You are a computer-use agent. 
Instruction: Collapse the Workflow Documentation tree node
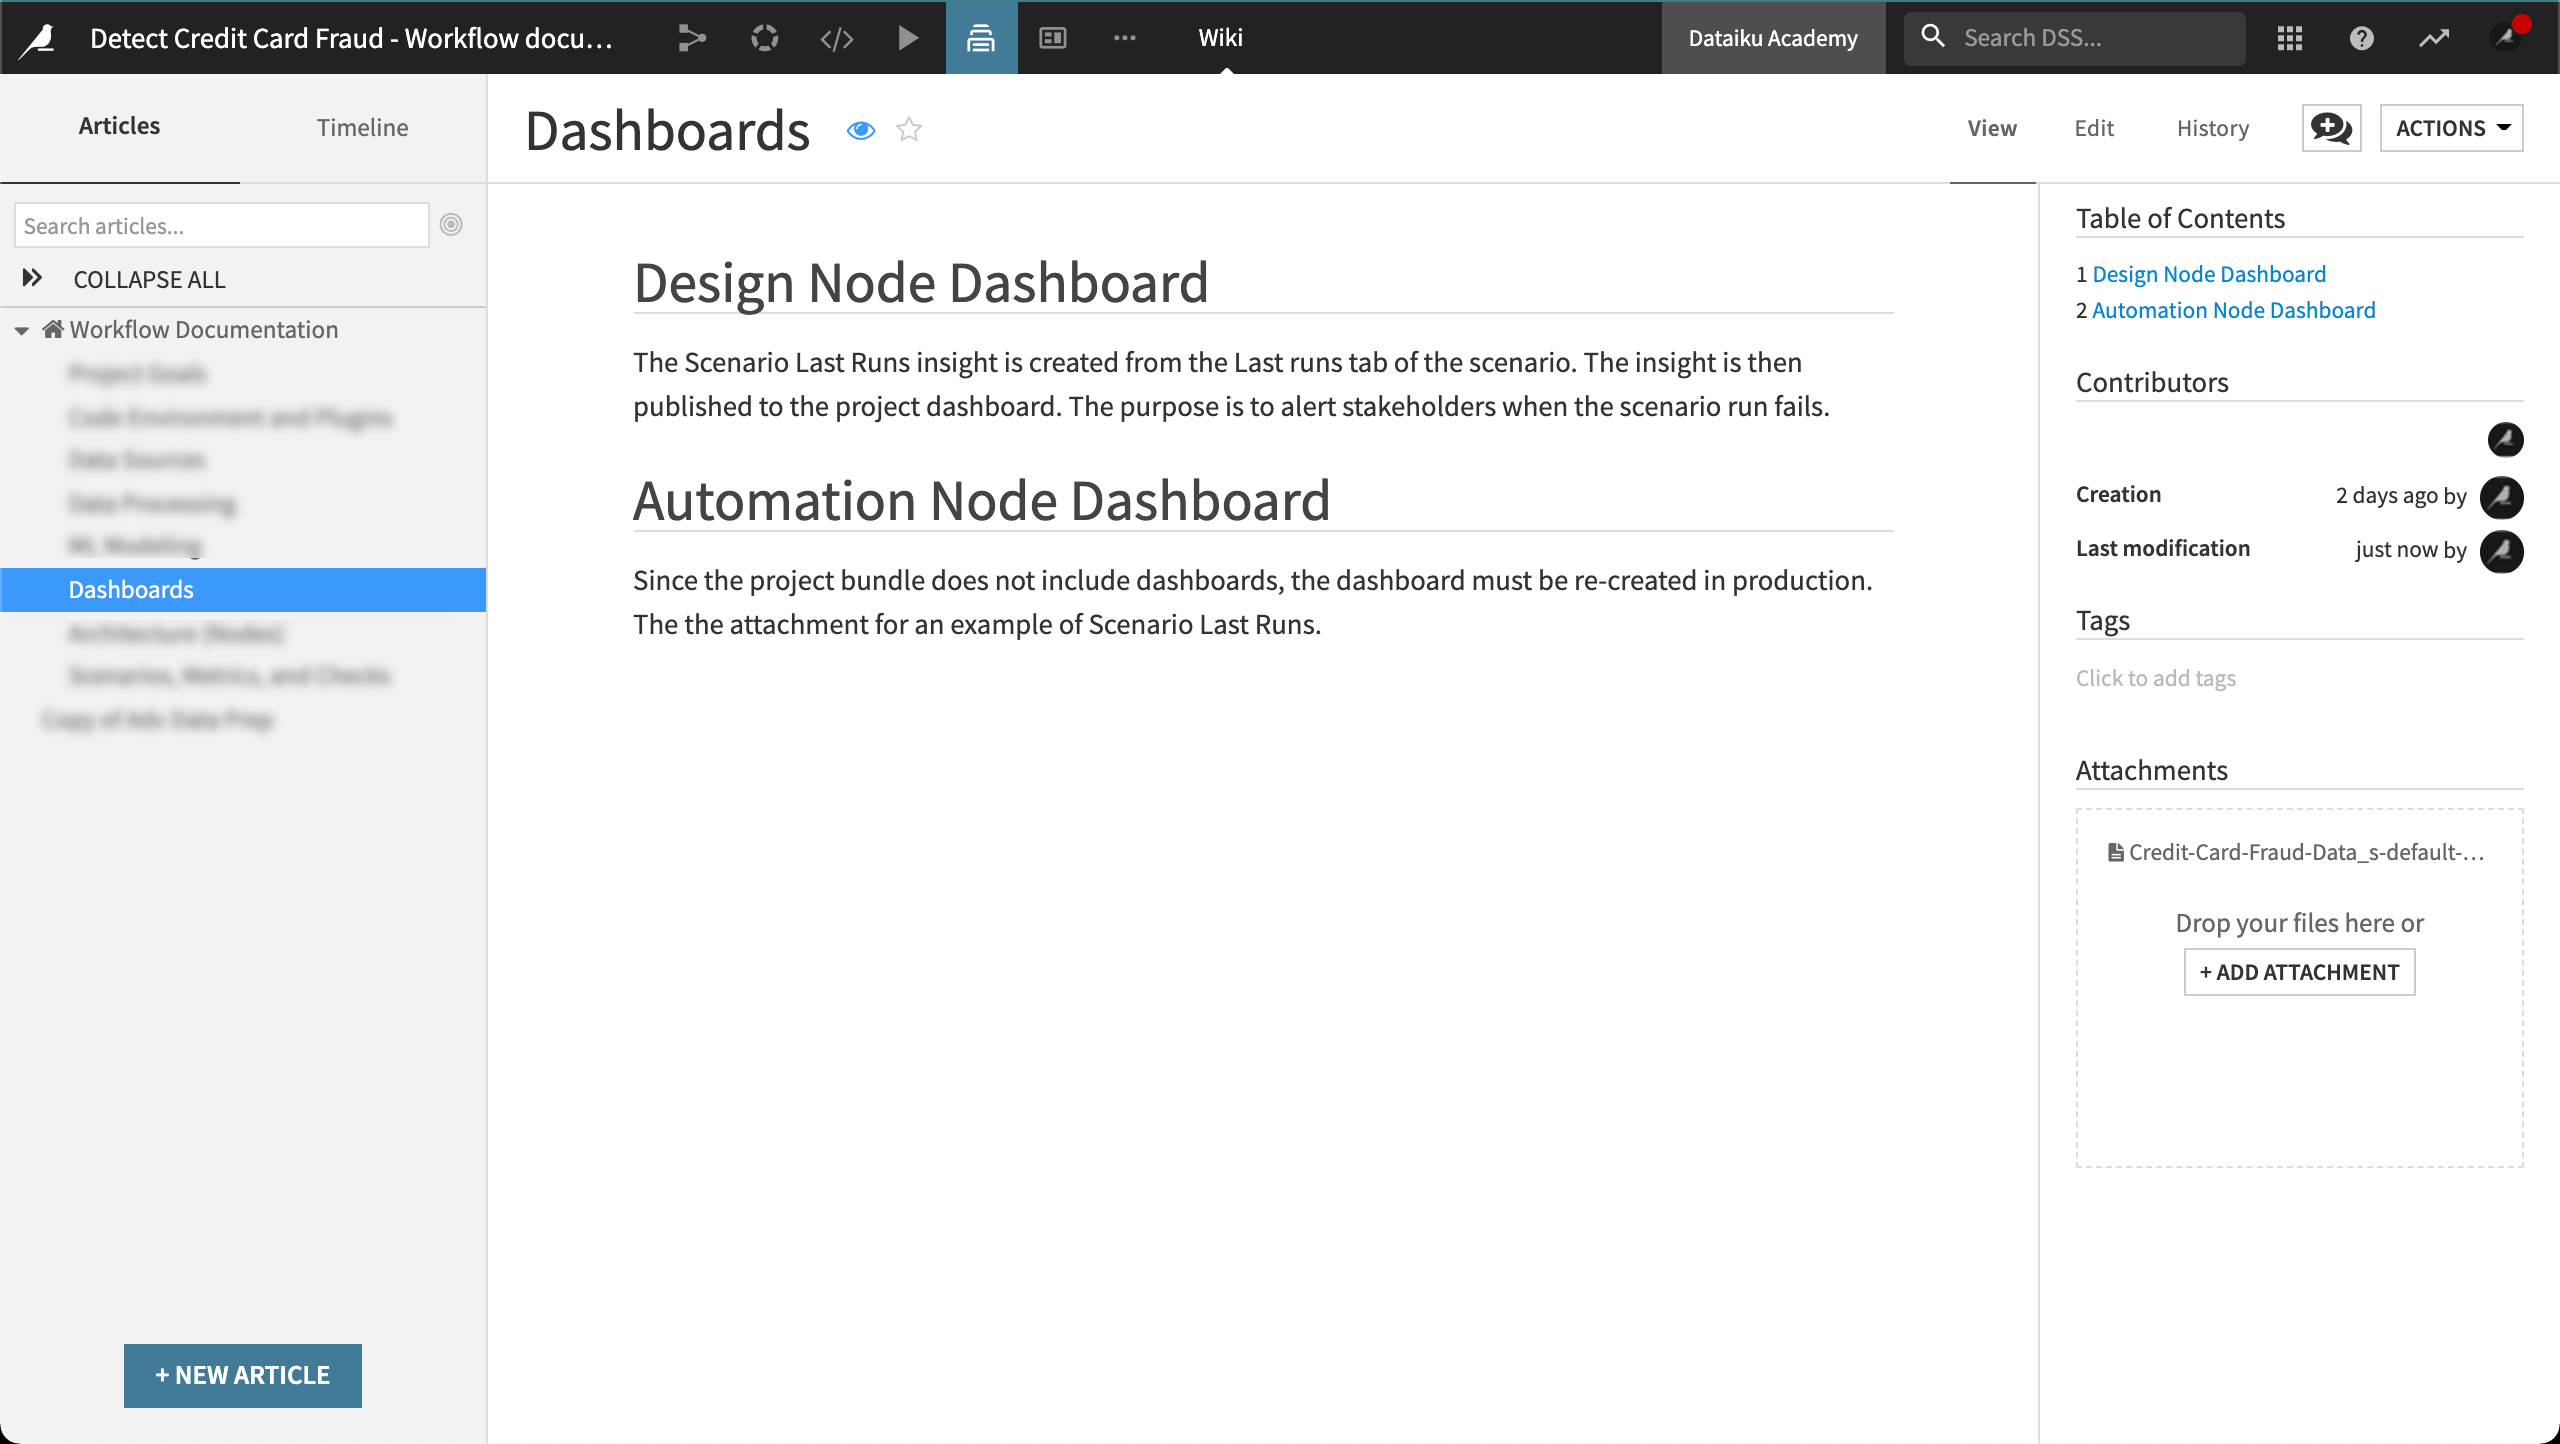click(22, 330)
